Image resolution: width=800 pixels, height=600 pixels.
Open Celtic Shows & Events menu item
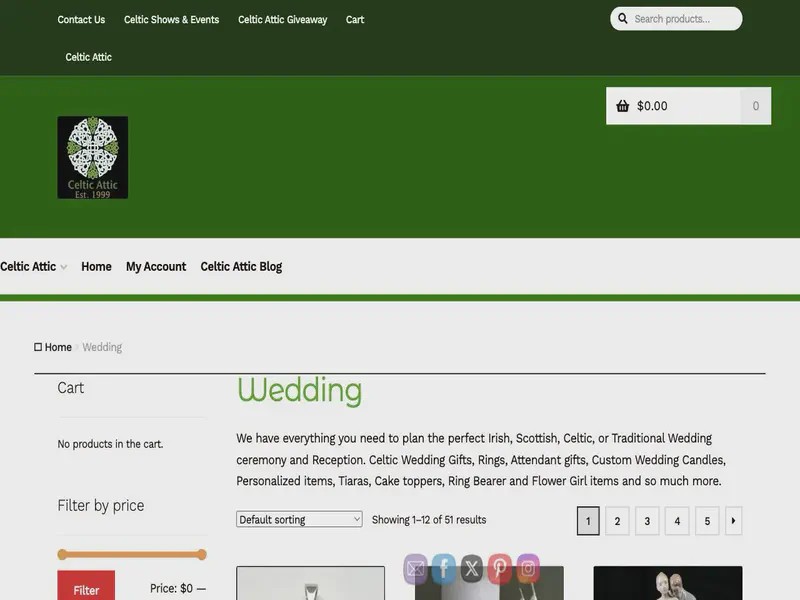pos(171,19)
